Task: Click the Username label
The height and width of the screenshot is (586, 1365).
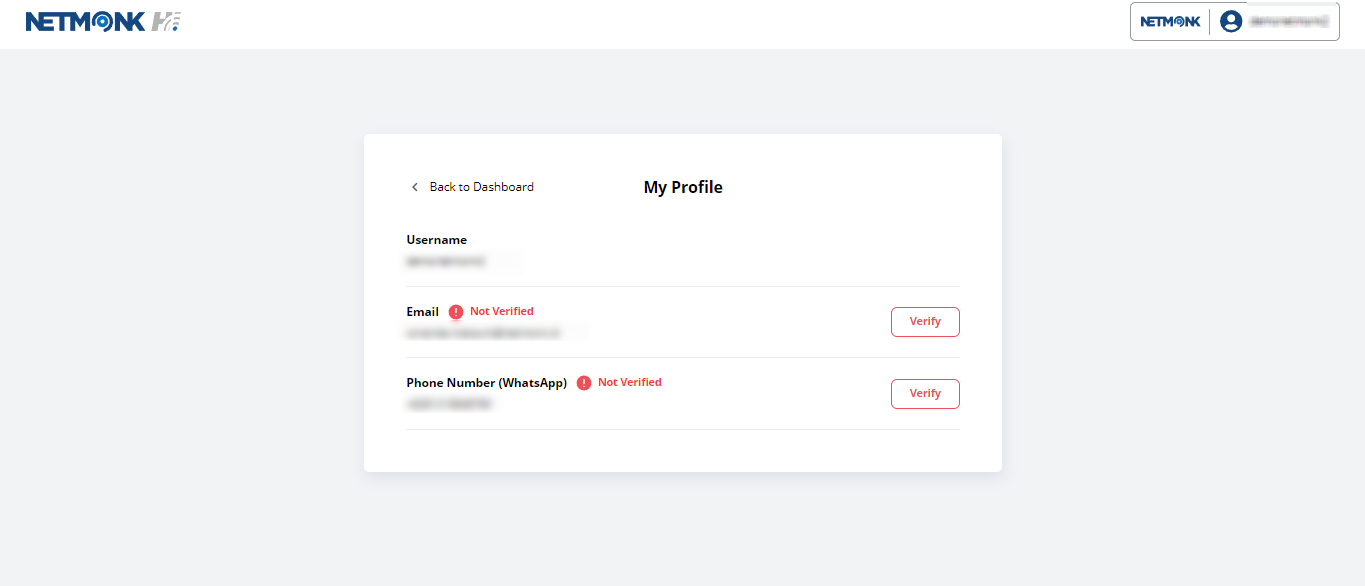Action: (x=437, y=240)
